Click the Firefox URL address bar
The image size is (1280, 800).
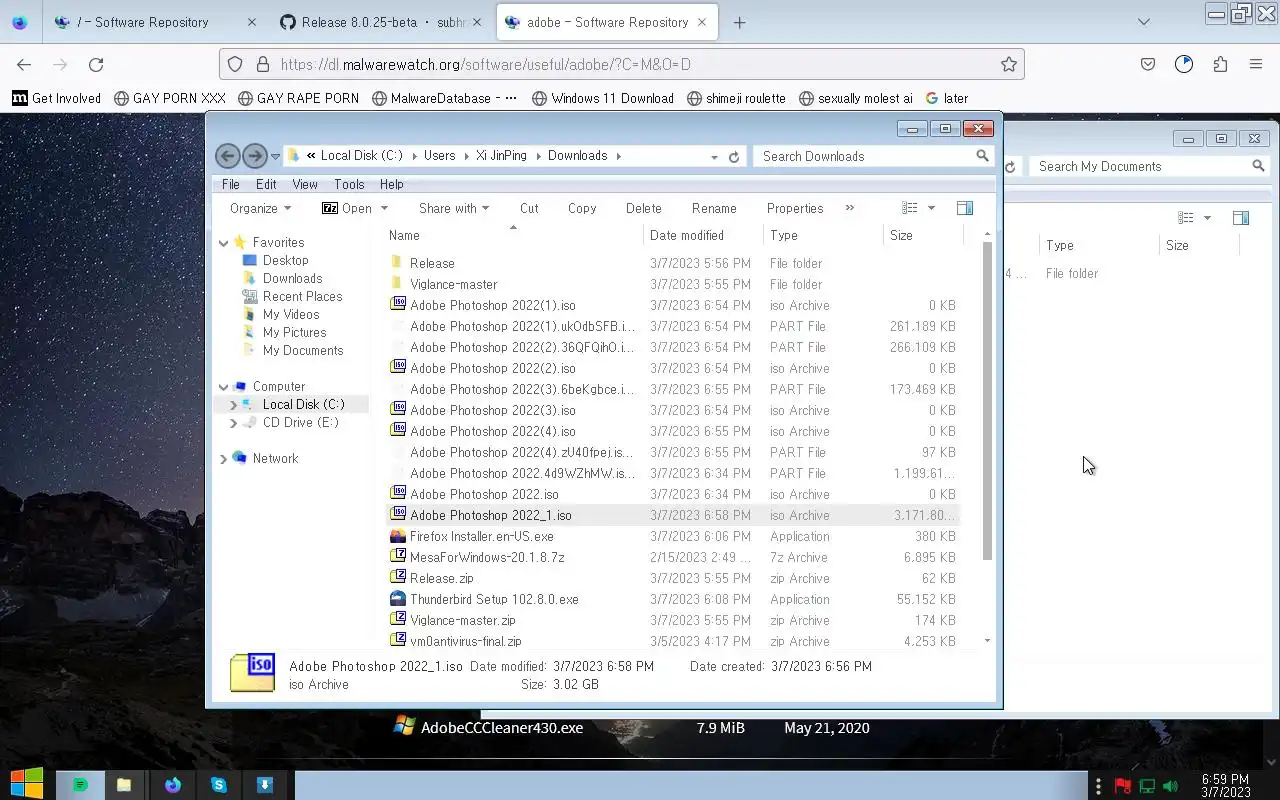pos(620,64)
